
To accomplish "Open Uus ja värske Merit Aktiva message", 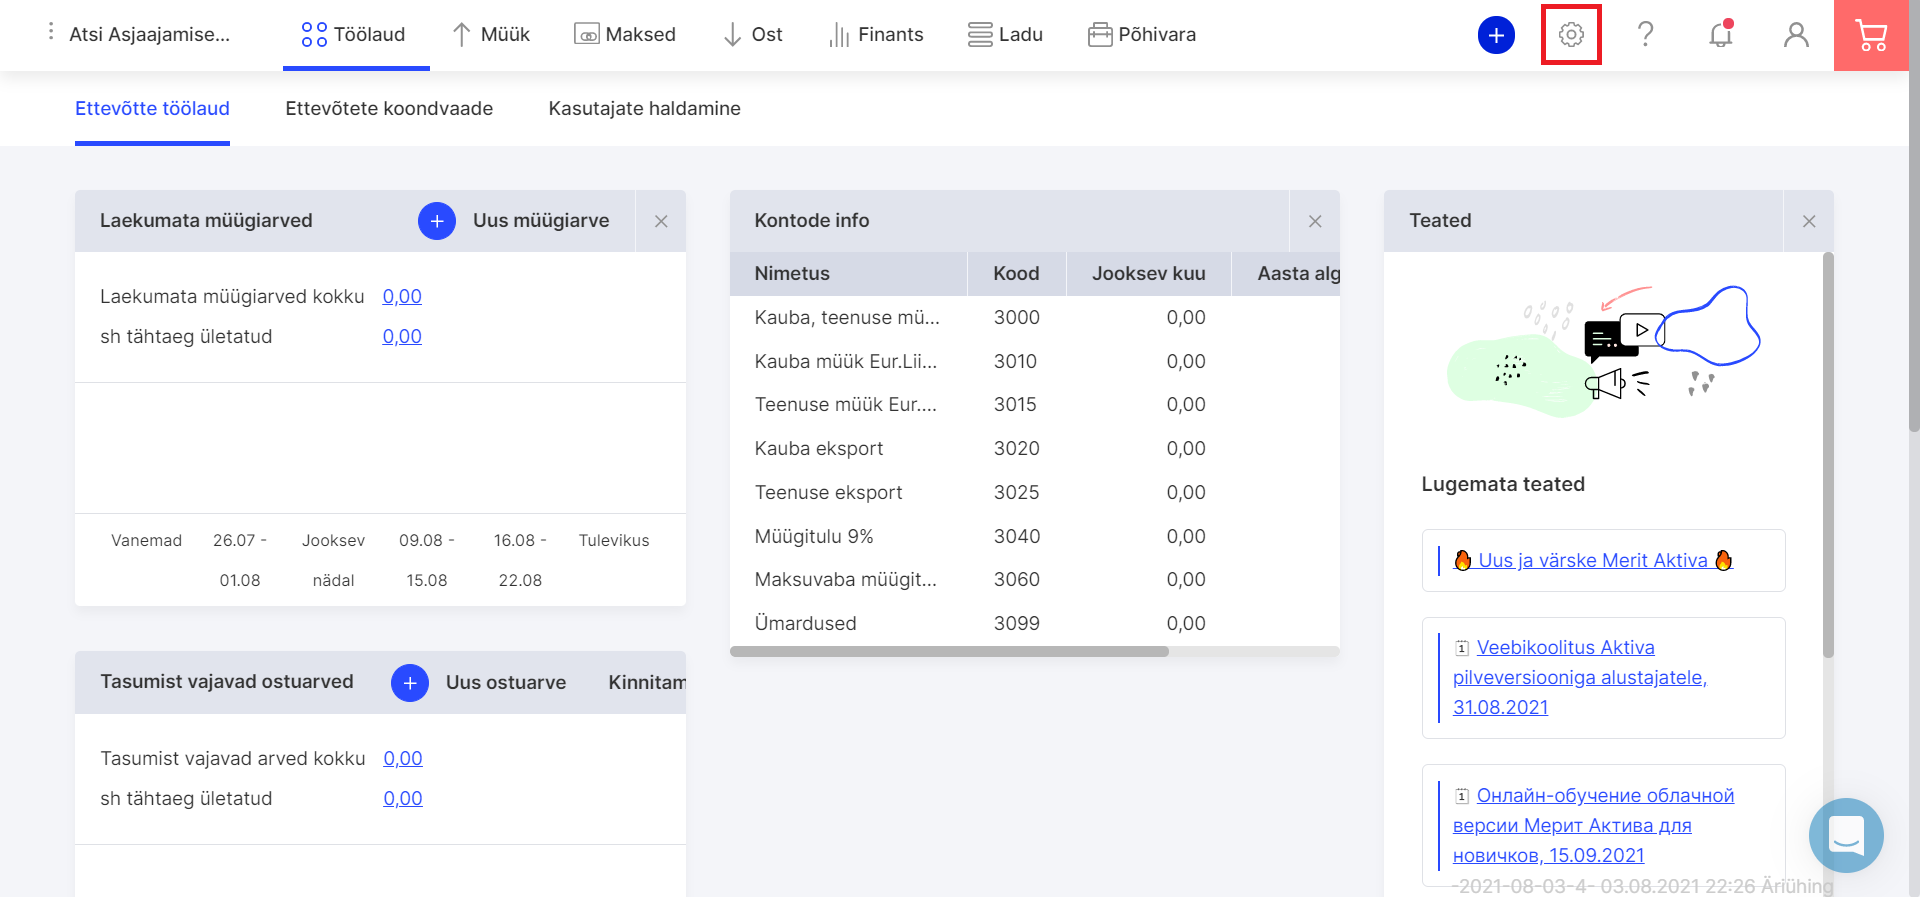I will point(1593,561).
